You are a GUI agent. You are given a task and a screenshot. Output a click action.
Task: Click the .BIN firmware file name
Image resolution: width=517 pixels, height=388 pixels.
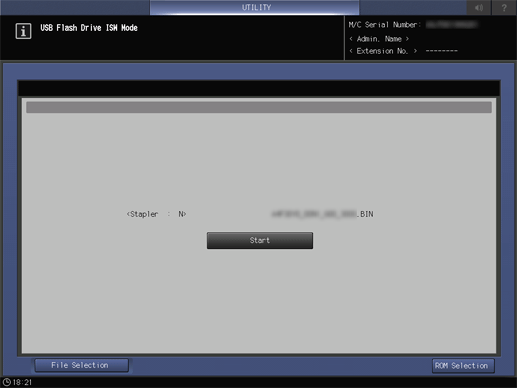coord(322,214)
